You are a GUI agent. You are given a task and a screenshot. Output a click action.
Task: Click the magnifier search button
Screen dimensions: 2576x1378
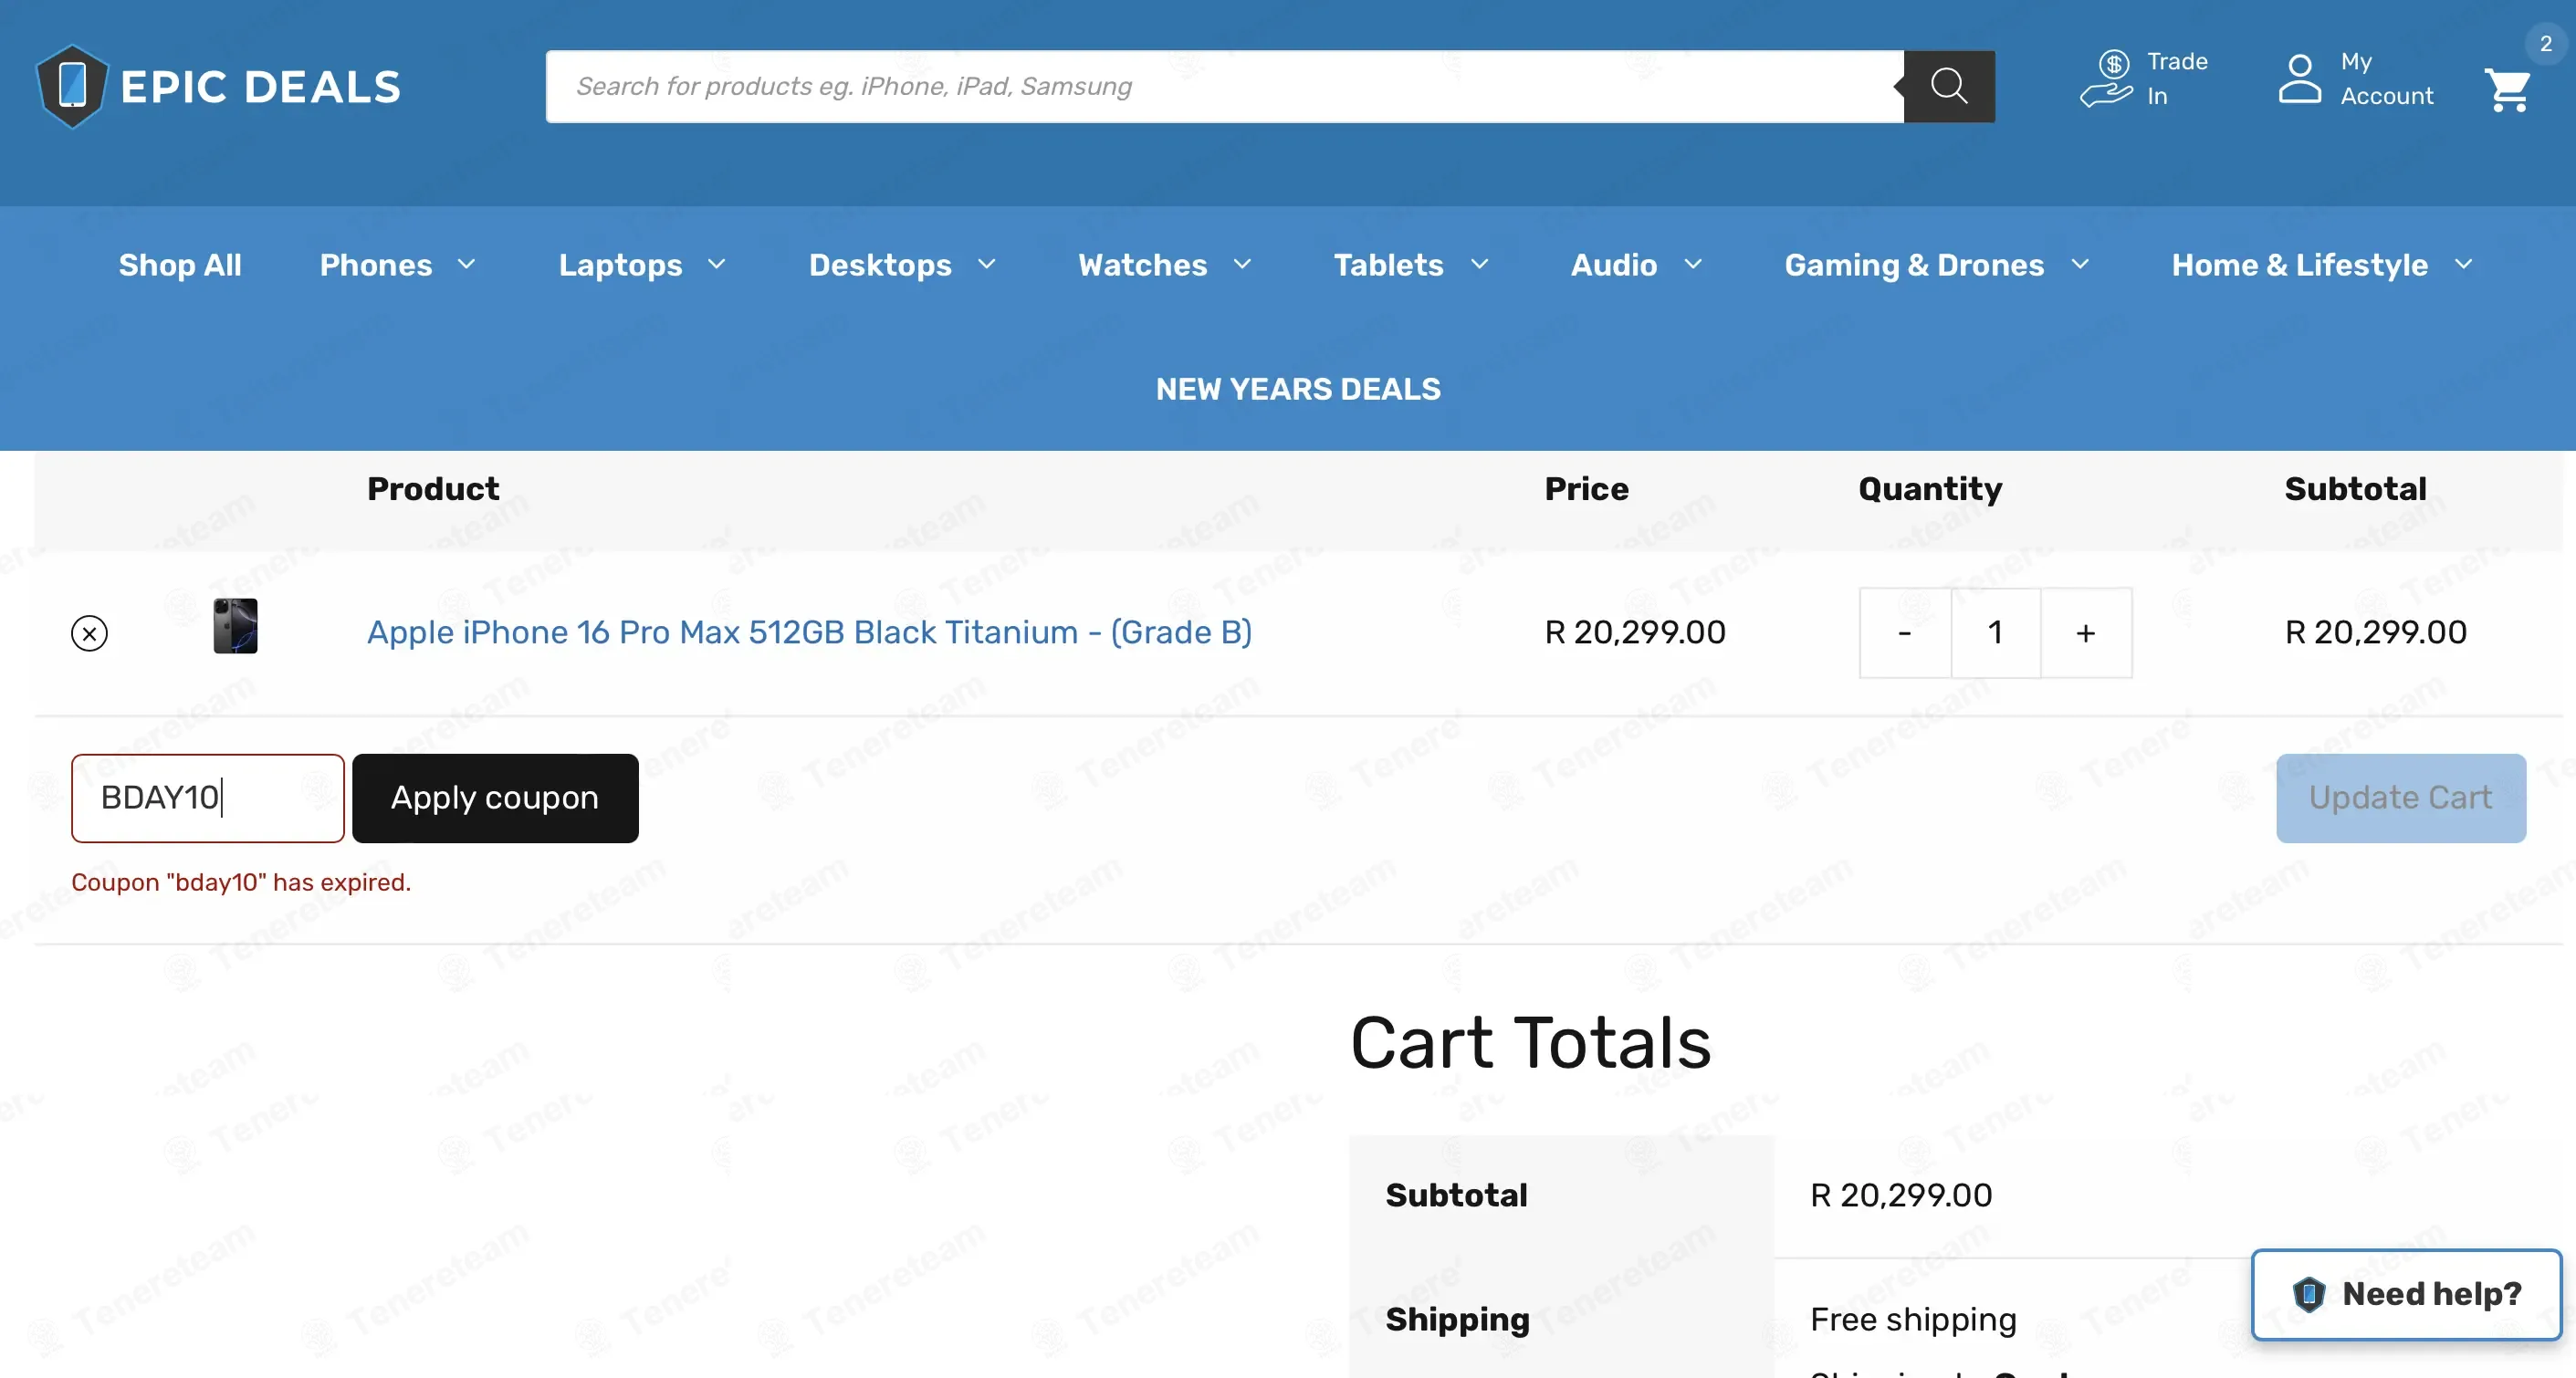click(x=1949, y=87)
